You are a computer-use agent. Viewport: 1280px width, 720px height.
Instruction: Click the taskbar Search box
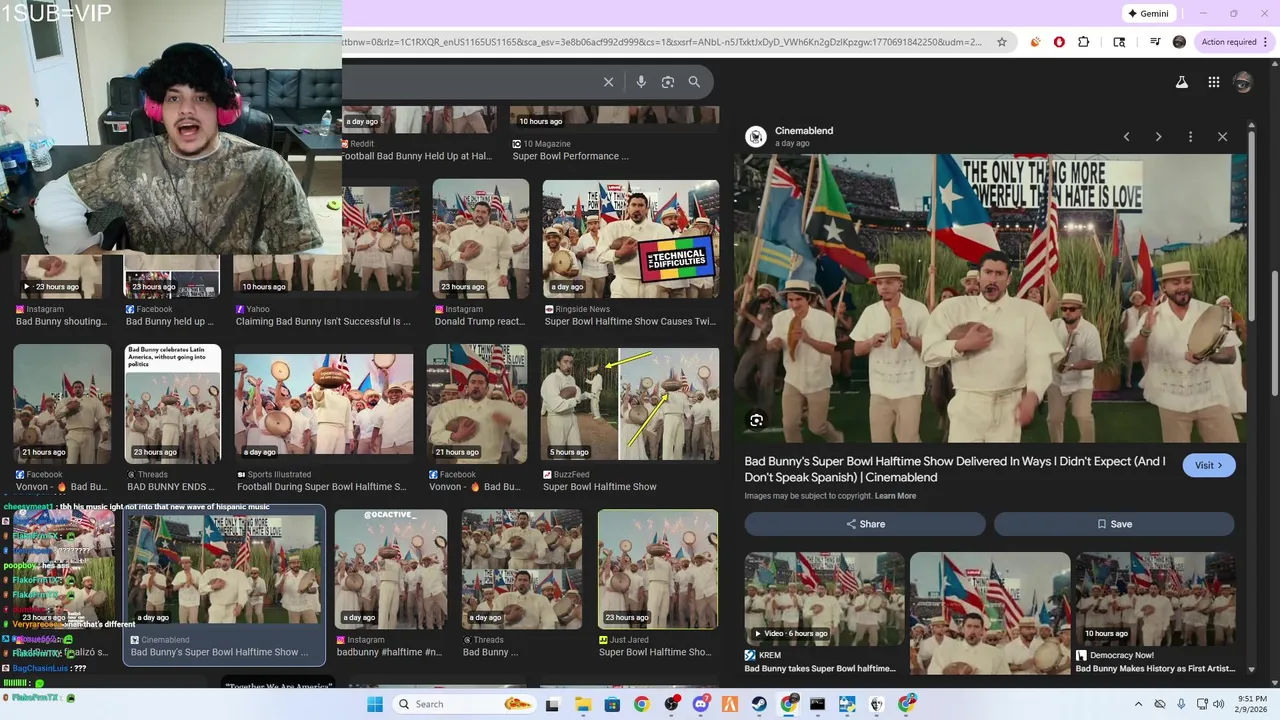(463, 704)
